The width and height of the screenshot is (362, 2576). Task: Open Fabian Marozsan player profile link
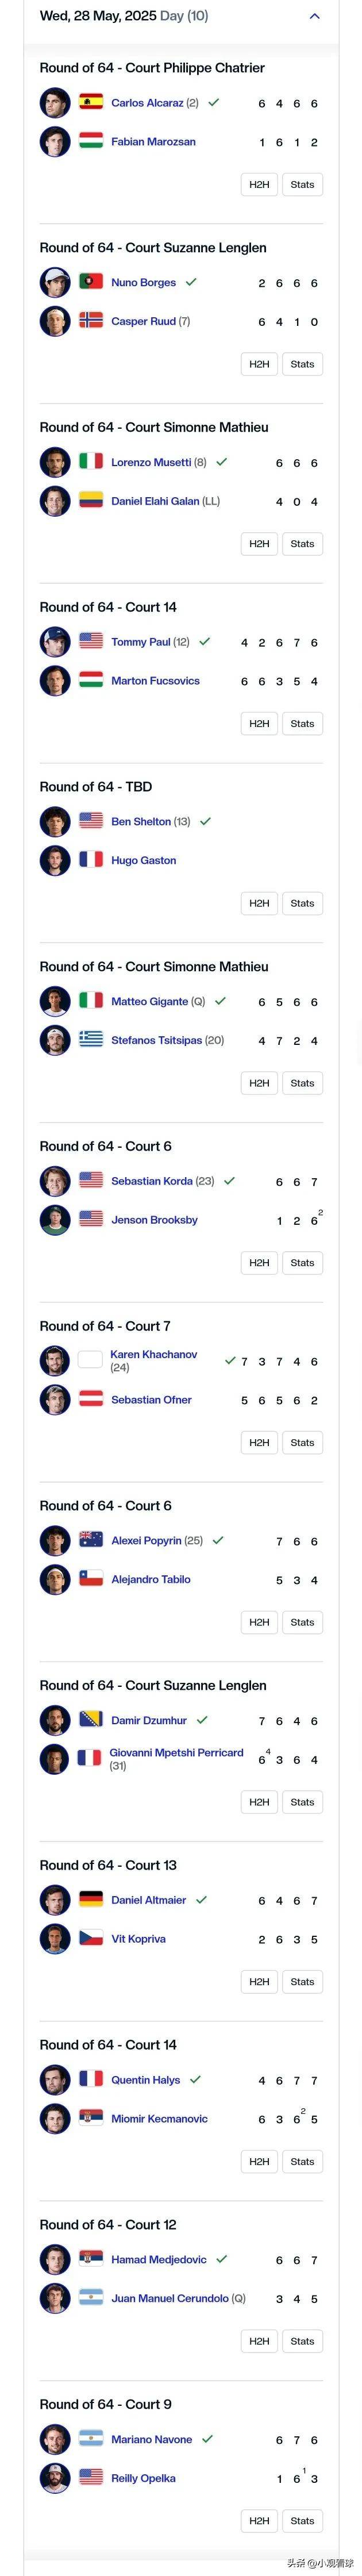click(153, 142)
